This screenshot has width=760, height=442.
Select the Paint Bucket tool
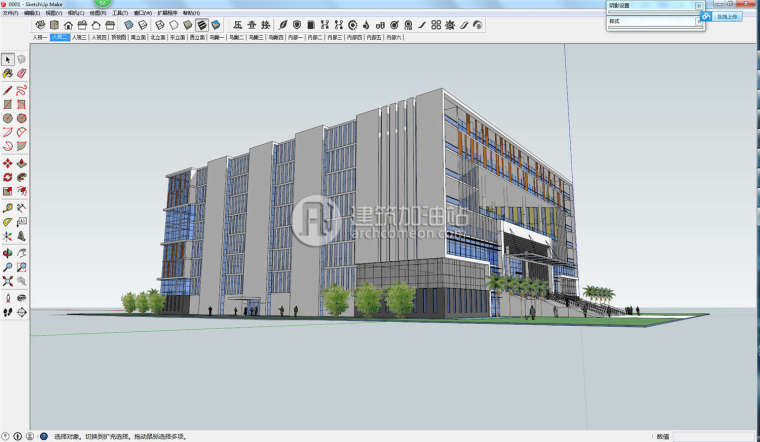(x=8, y=73)
